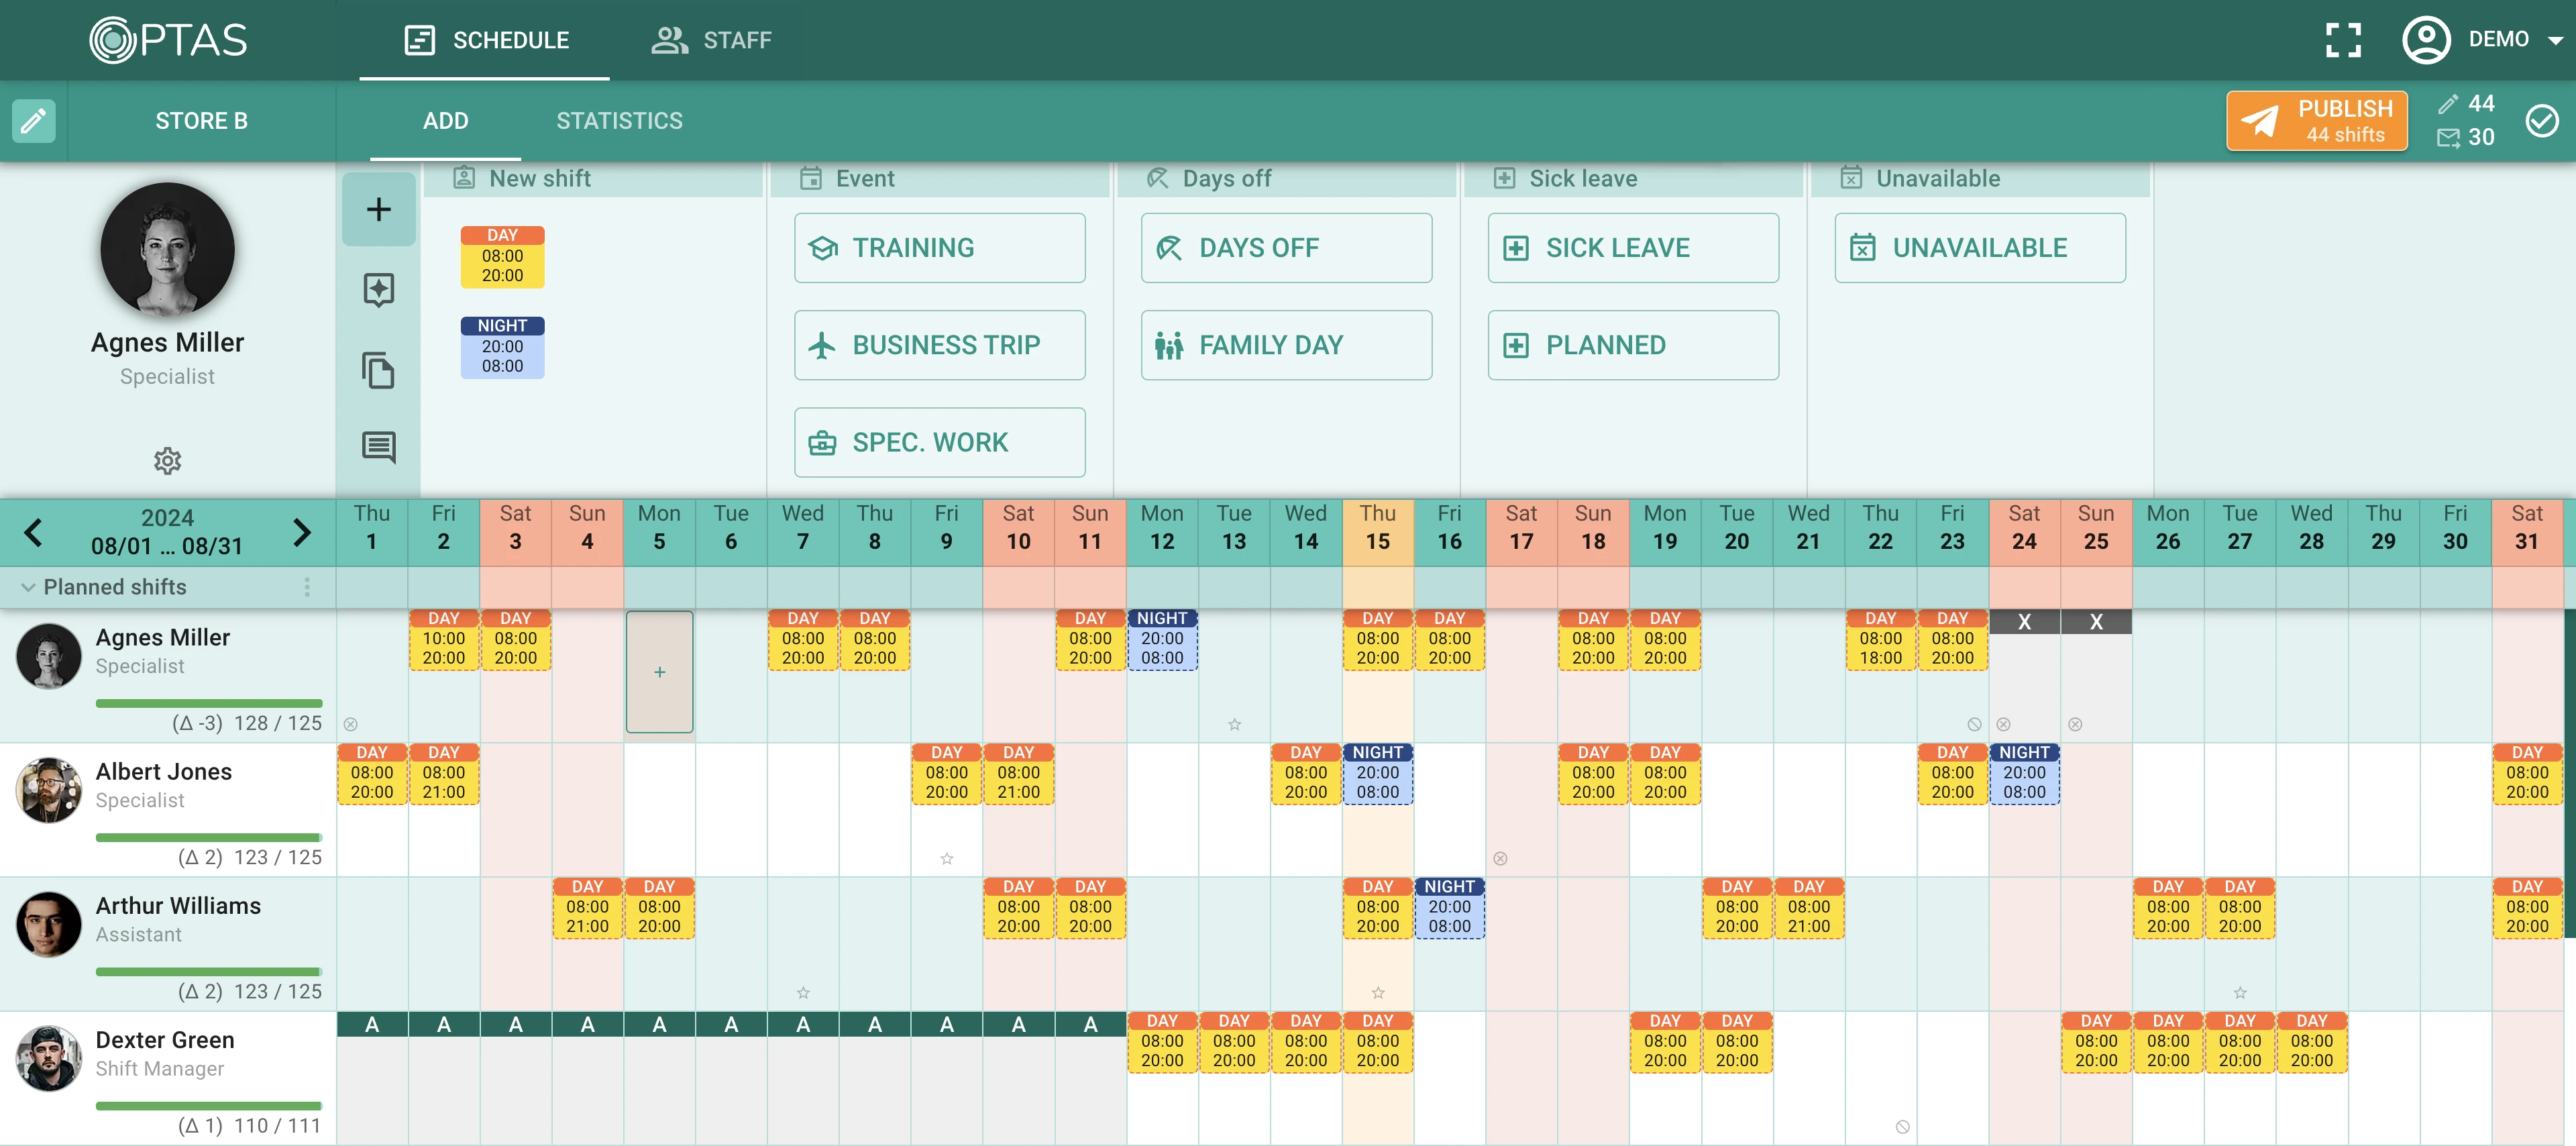Click the star icon in Arthur Williams Tue 27
This screenshot has height=1146, width=2576.
[x=2240, y=993]
